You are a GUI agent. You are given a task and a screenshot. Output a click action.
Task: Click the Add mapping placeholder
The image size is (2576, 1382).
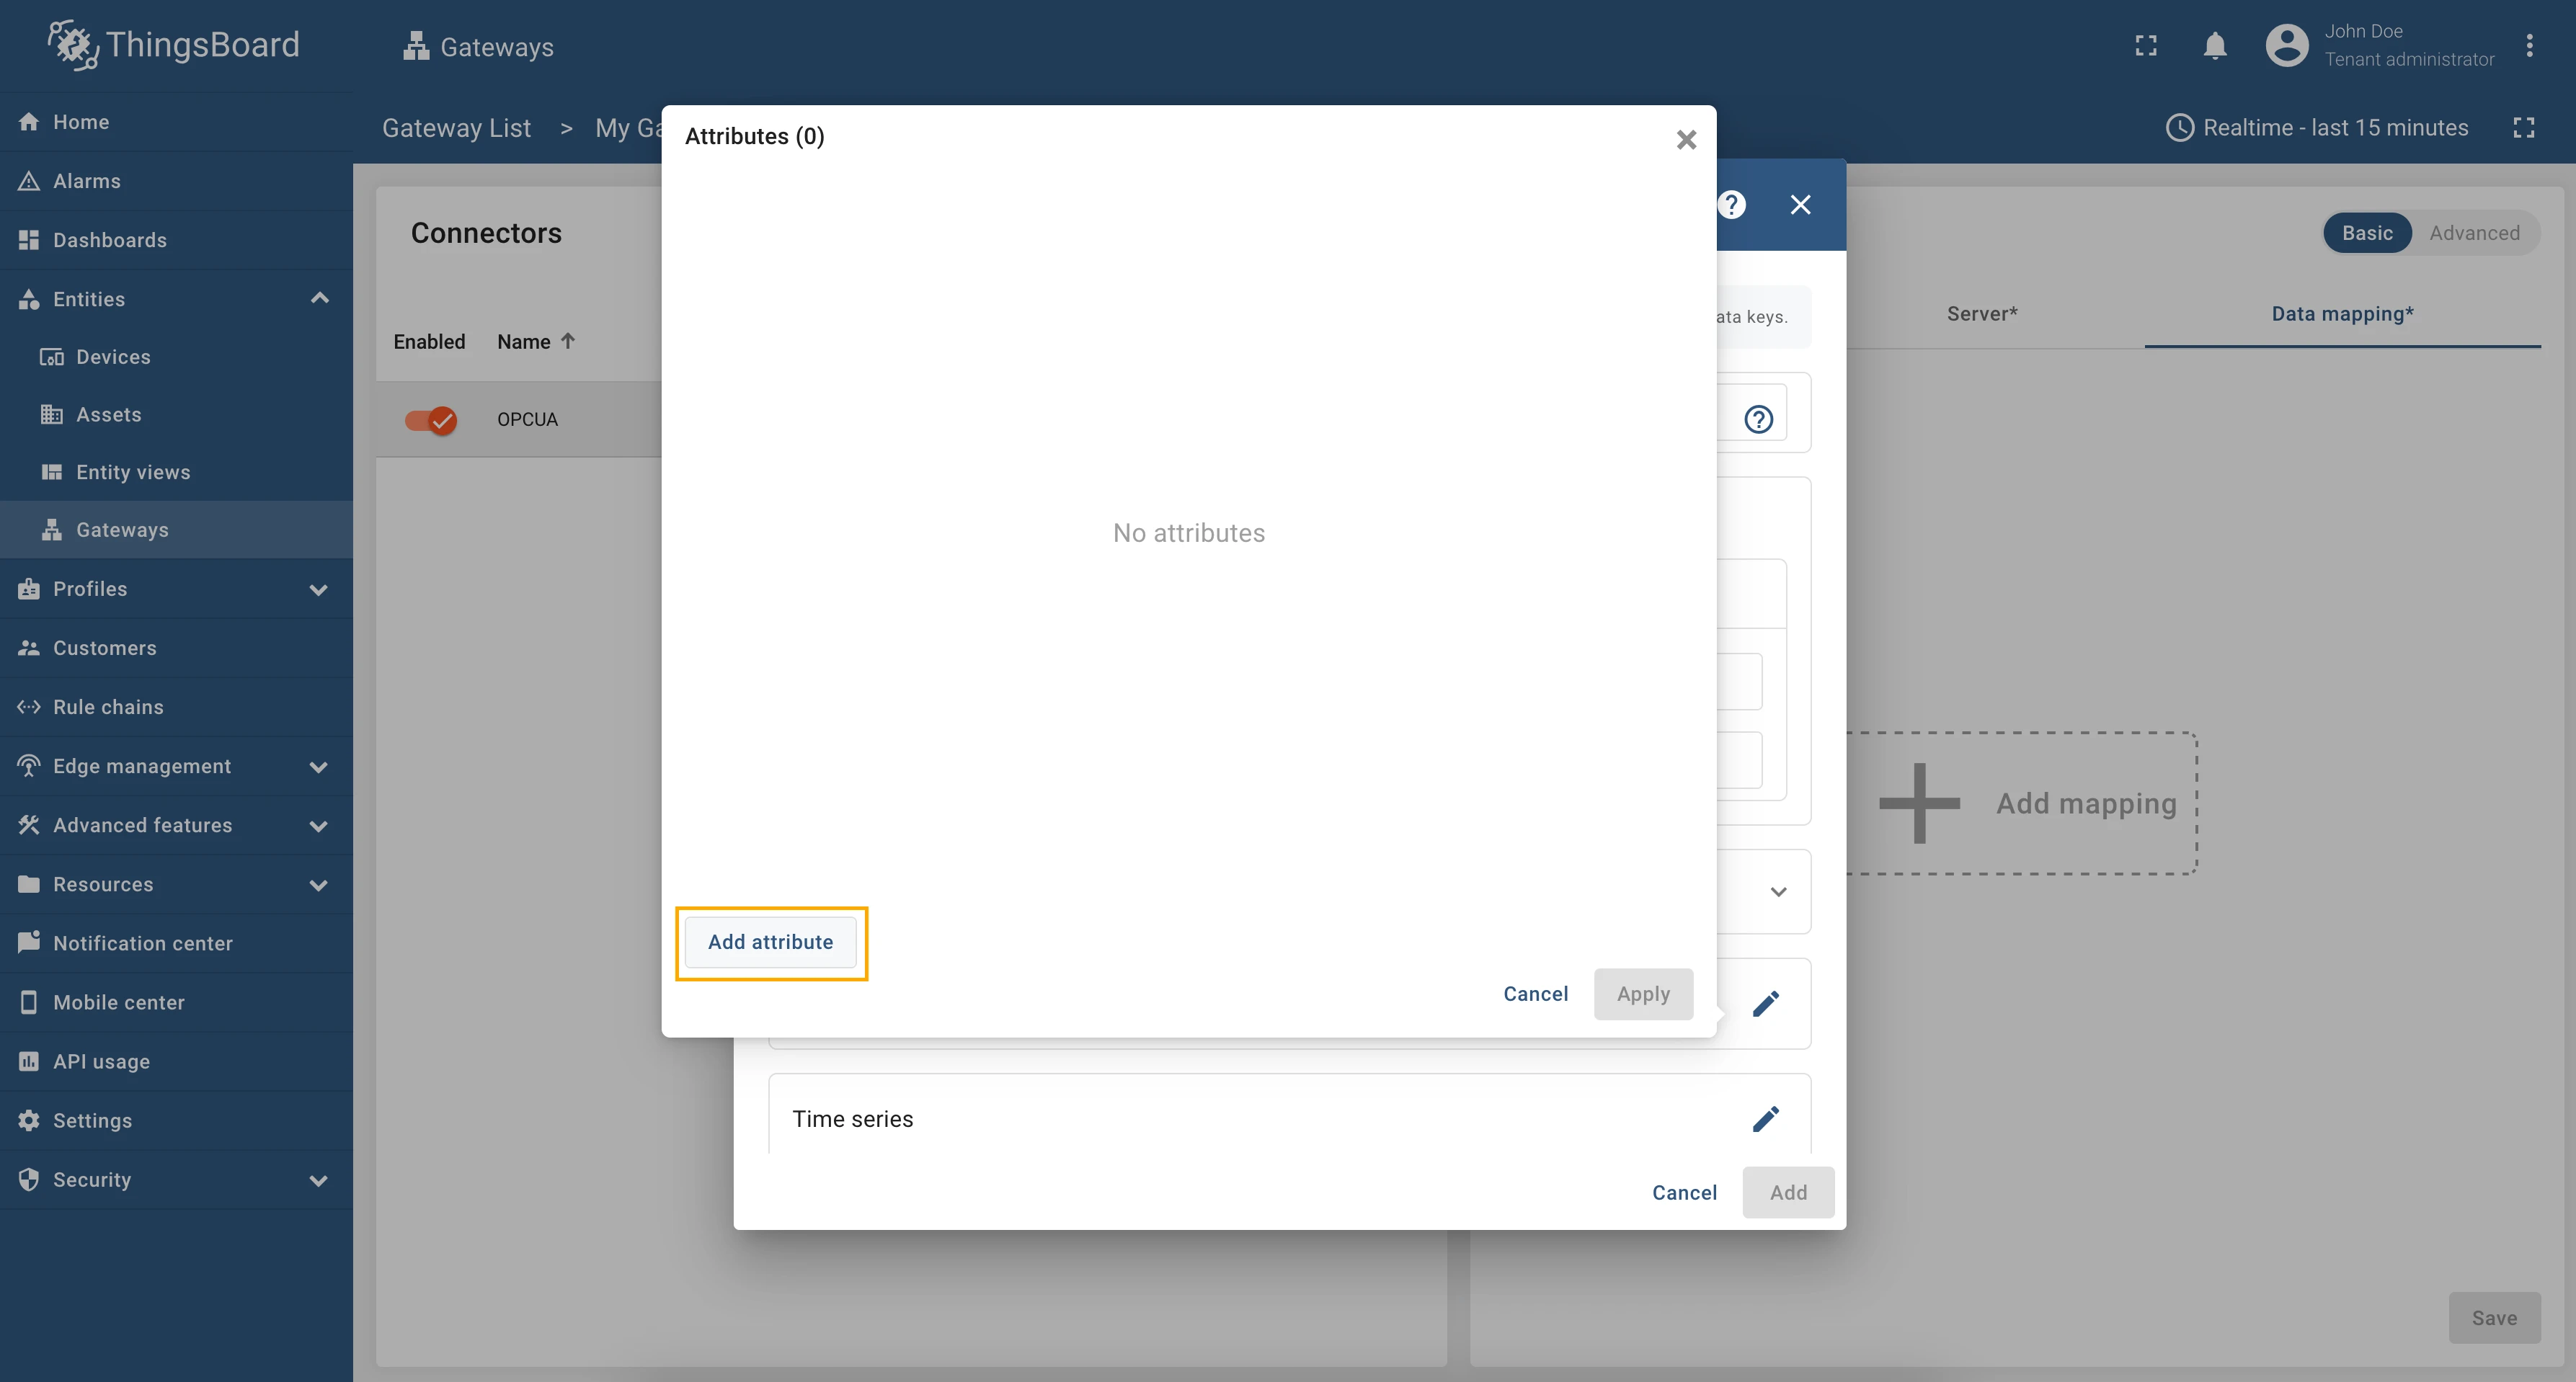click(2022, 803)
